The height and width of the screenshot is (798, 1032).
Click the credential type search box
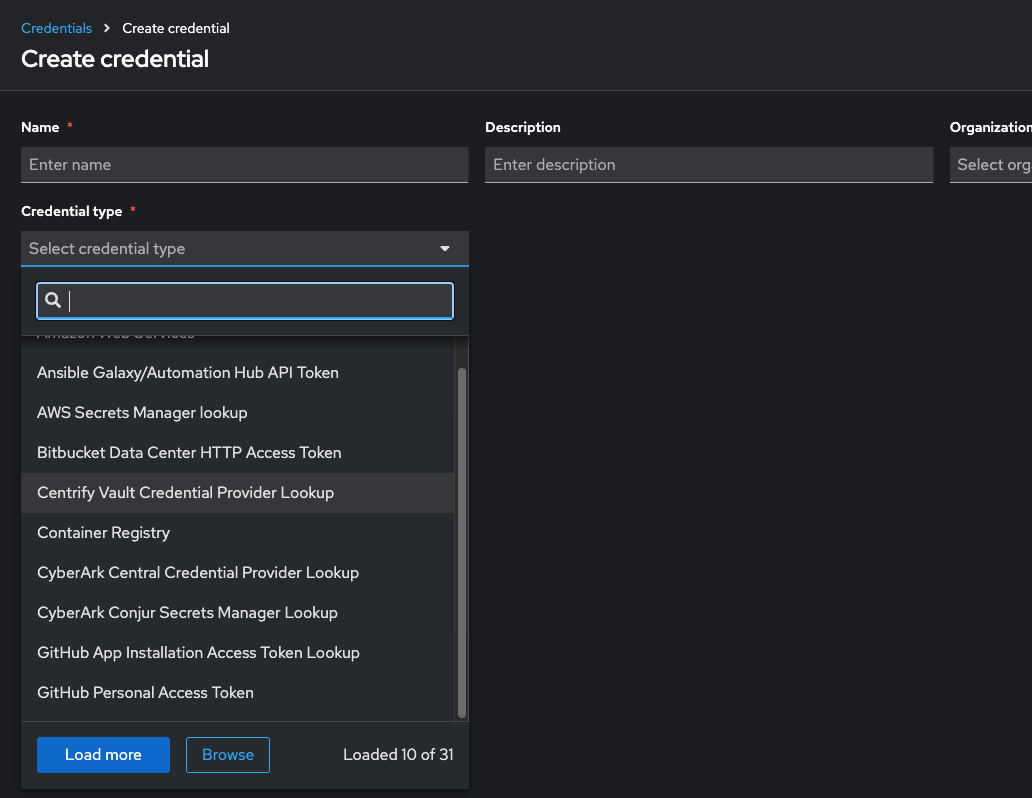[258, 301]
